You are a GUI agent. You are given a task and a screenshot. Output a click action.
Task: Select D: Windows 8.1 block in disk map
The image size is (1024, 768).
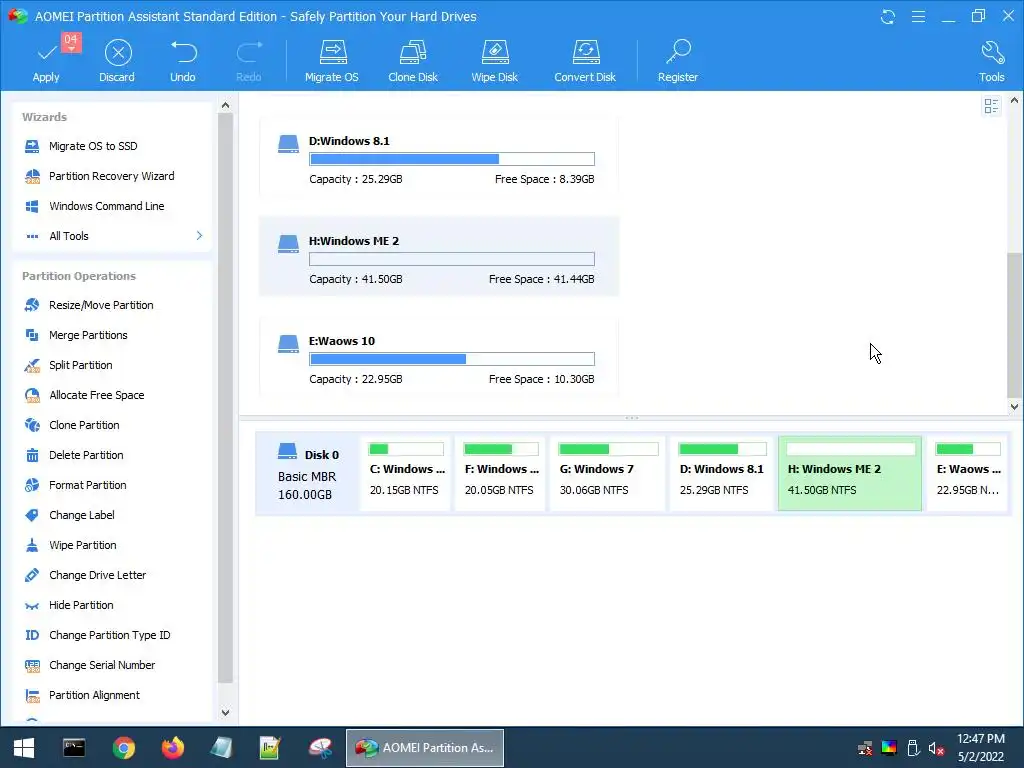pyautogui.click(x=722, y=474)
